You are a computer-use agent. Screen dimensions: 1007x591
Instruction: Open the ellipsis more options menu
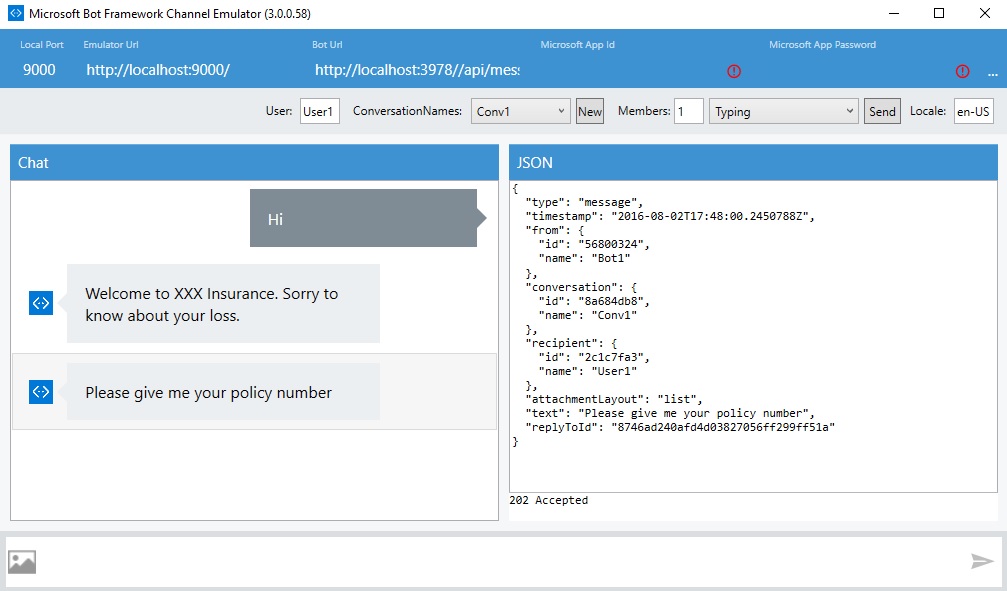[992, 74]
